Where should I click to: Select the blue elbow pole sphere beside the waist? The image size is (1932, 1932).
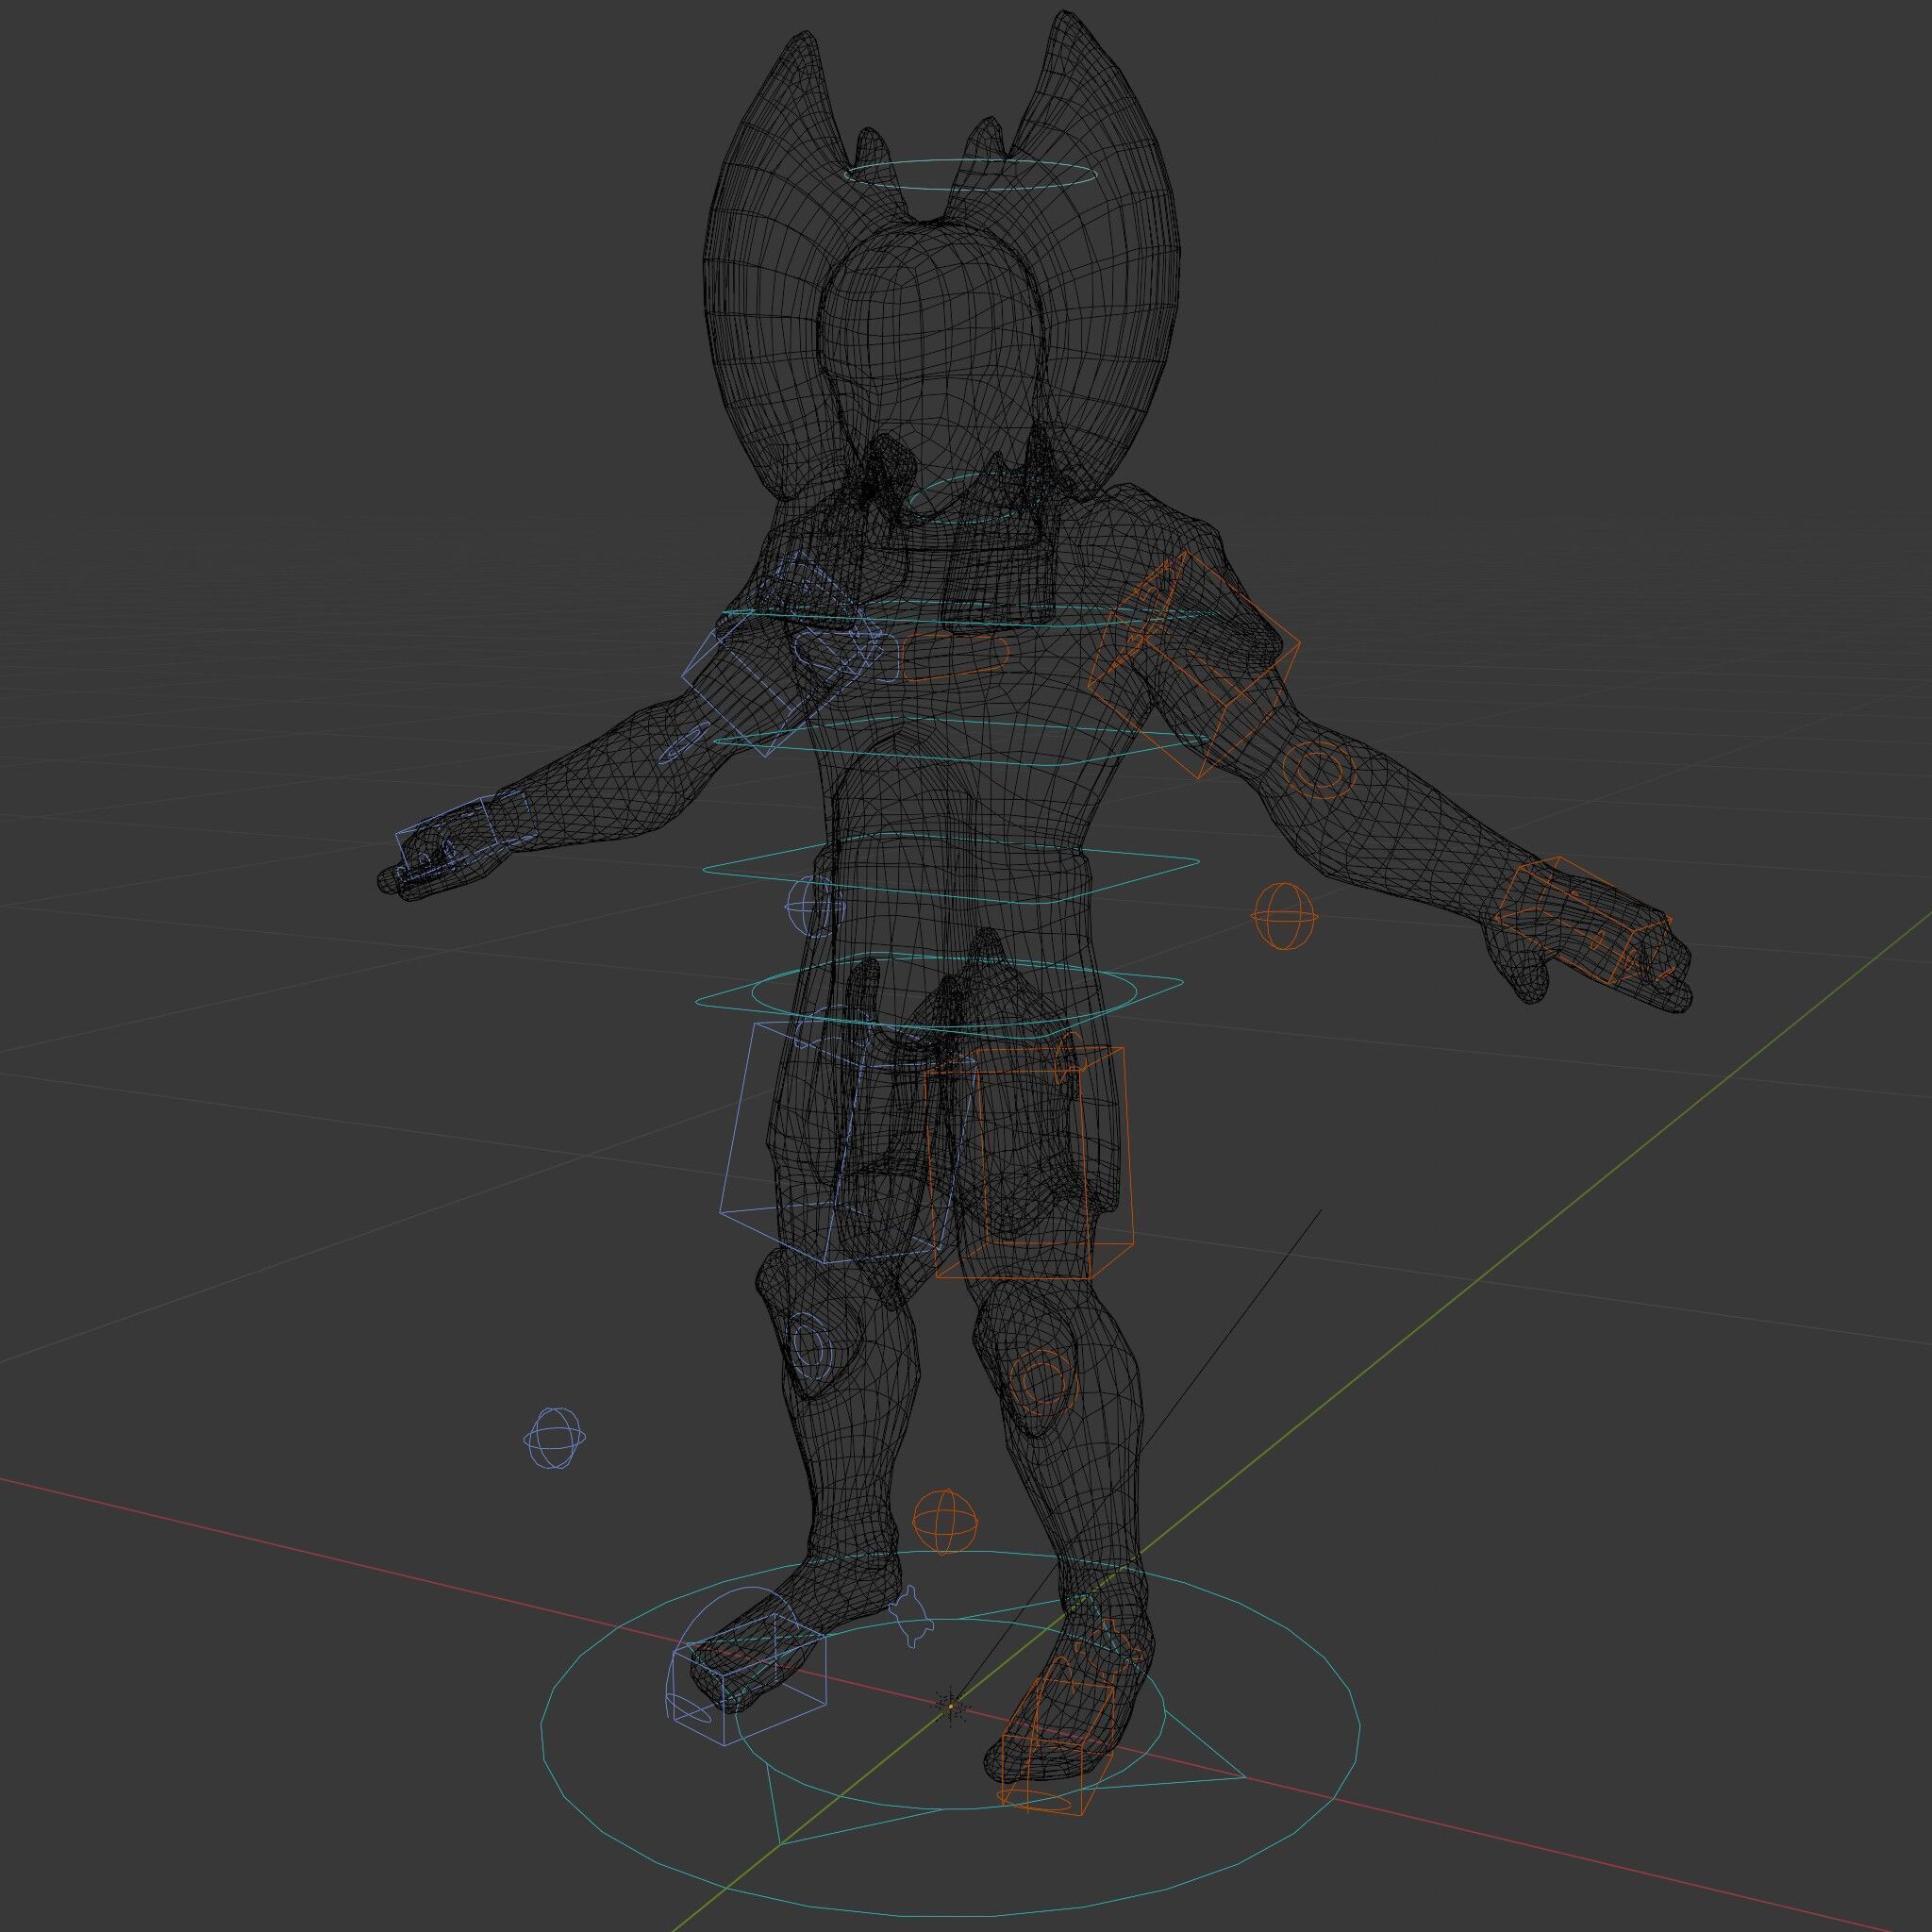tap(814, 906)
